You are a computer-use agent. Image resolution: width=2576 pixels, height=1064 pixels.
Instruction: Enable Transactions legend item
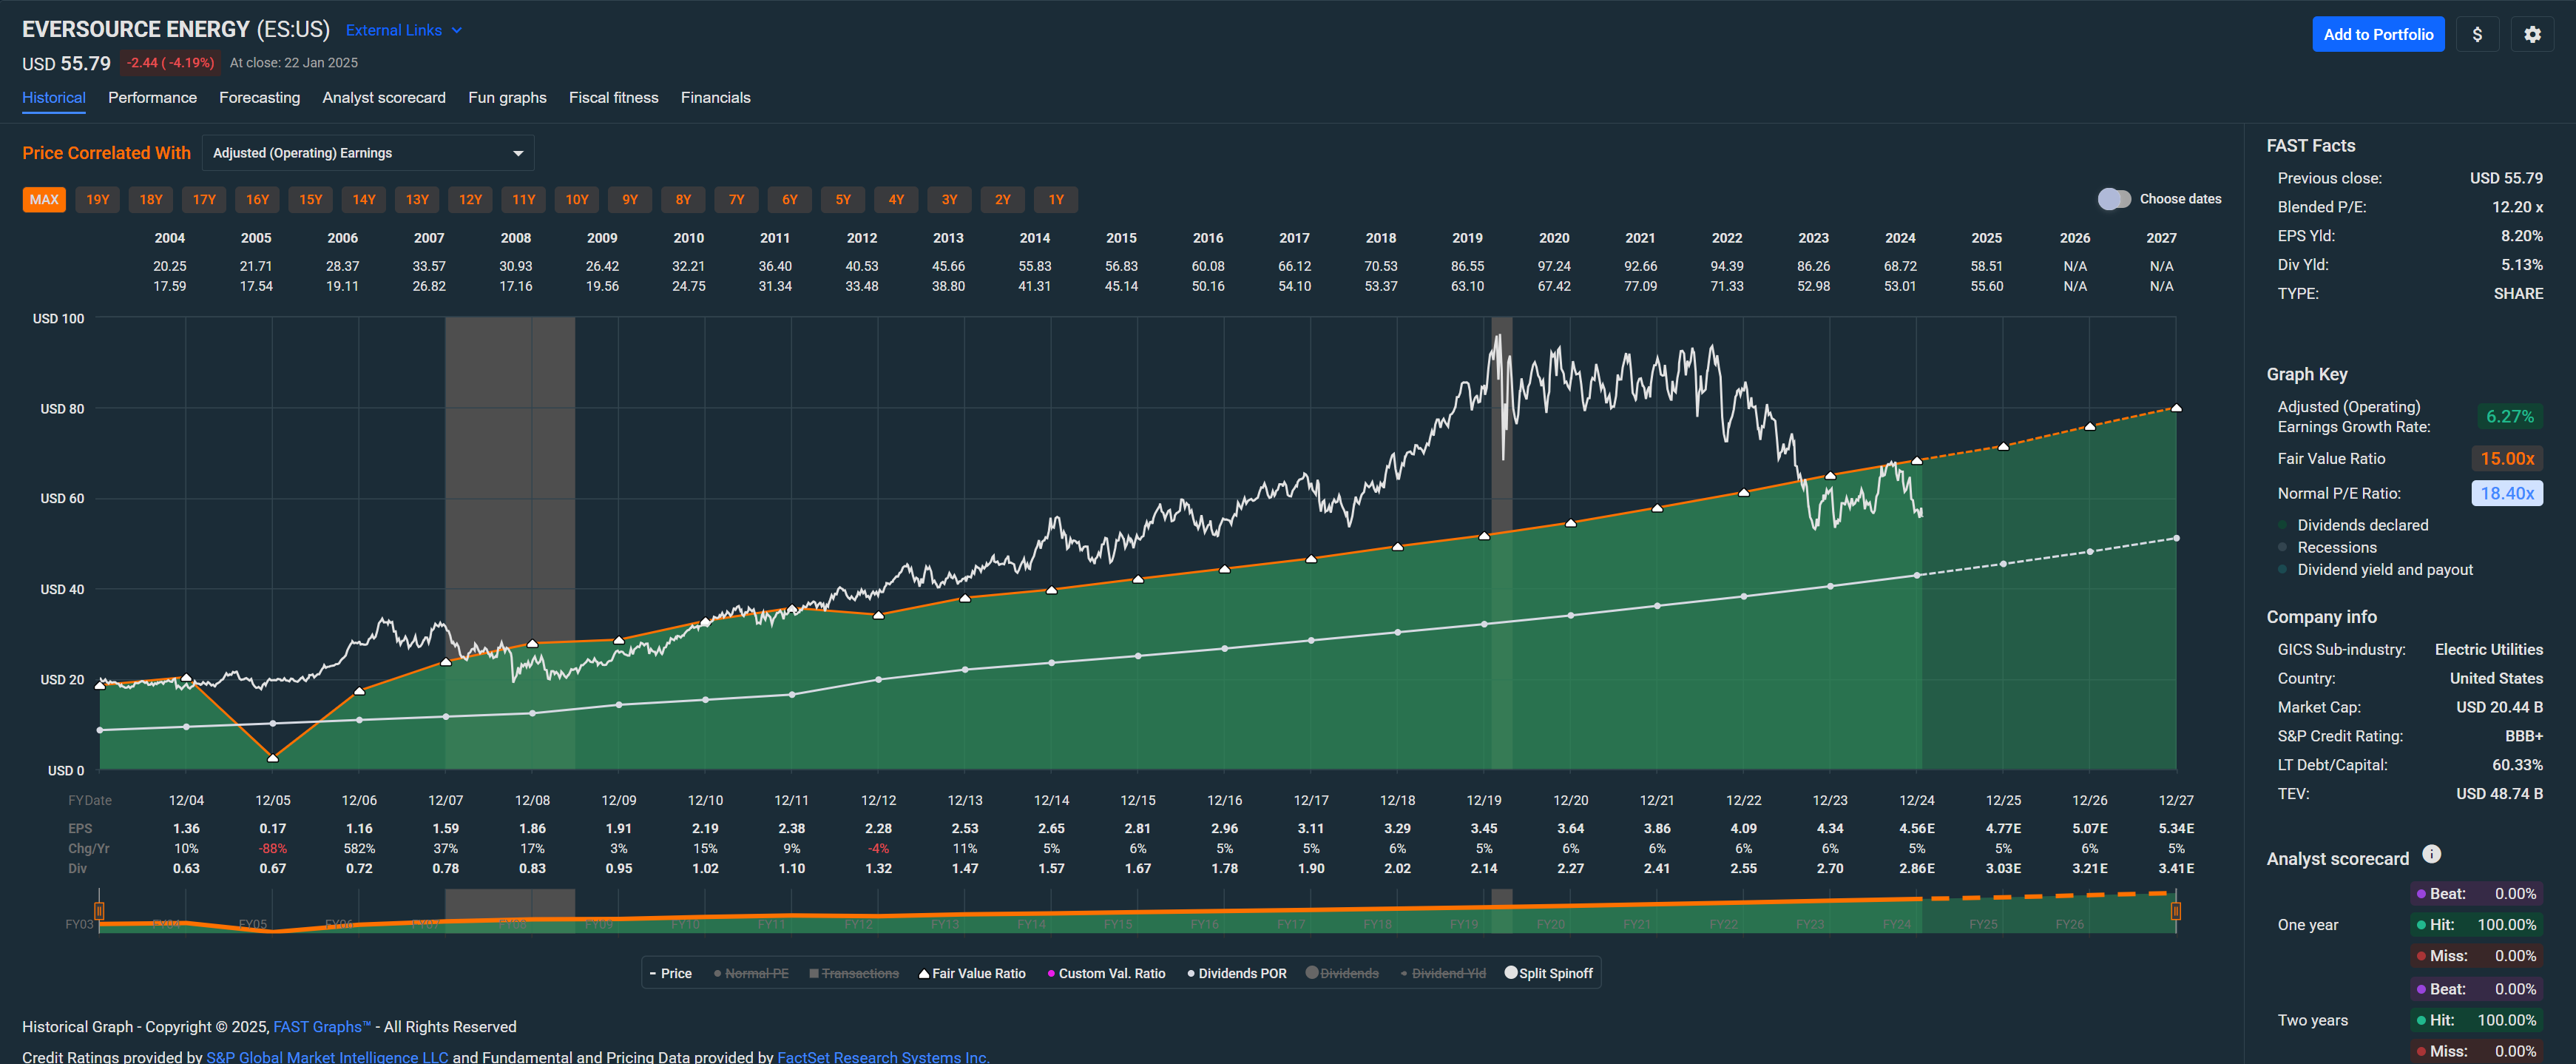(854, 973)
